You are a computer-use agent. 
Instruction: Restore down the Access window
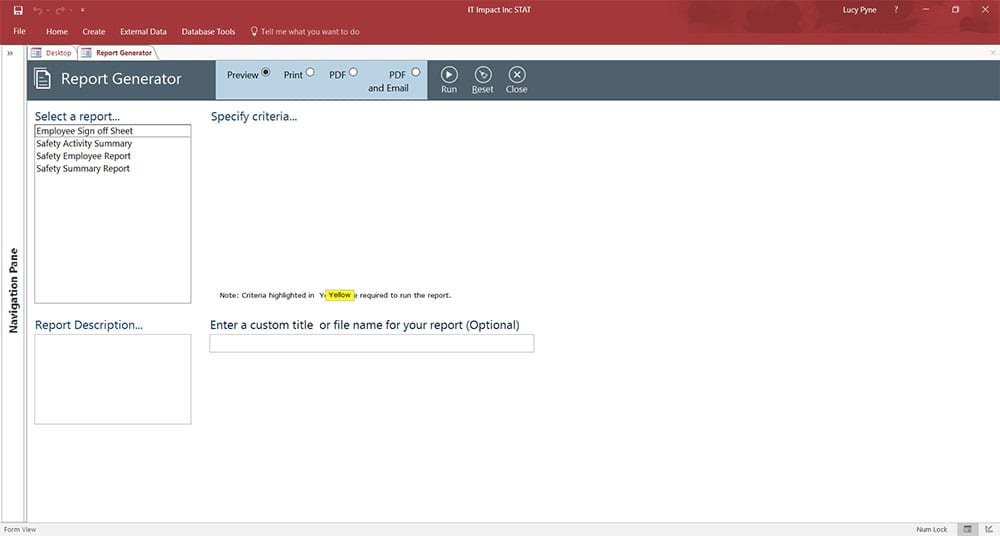pos(955,10)
